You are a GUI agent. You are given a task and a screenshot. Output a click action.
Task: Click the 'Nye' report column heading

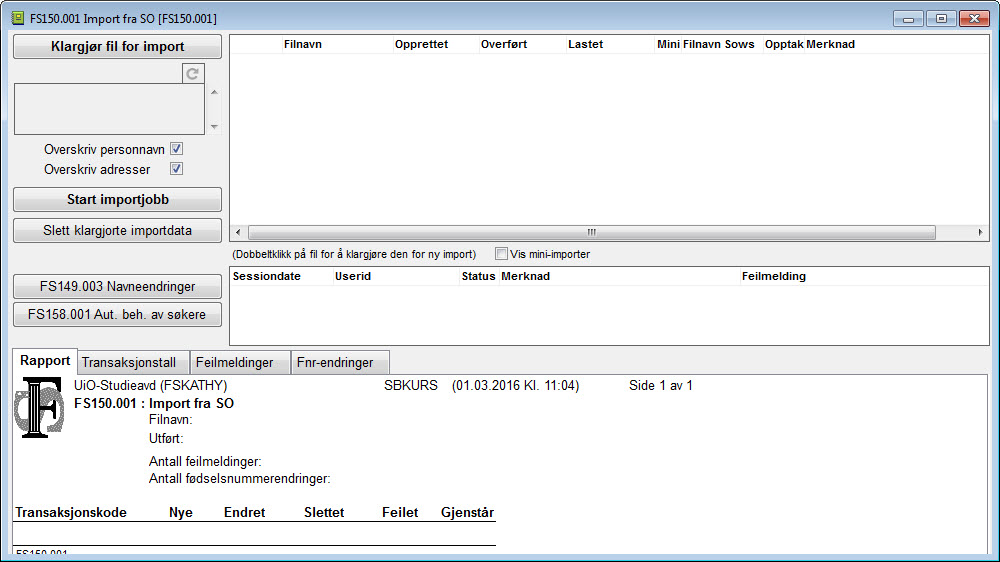point(180,512)
